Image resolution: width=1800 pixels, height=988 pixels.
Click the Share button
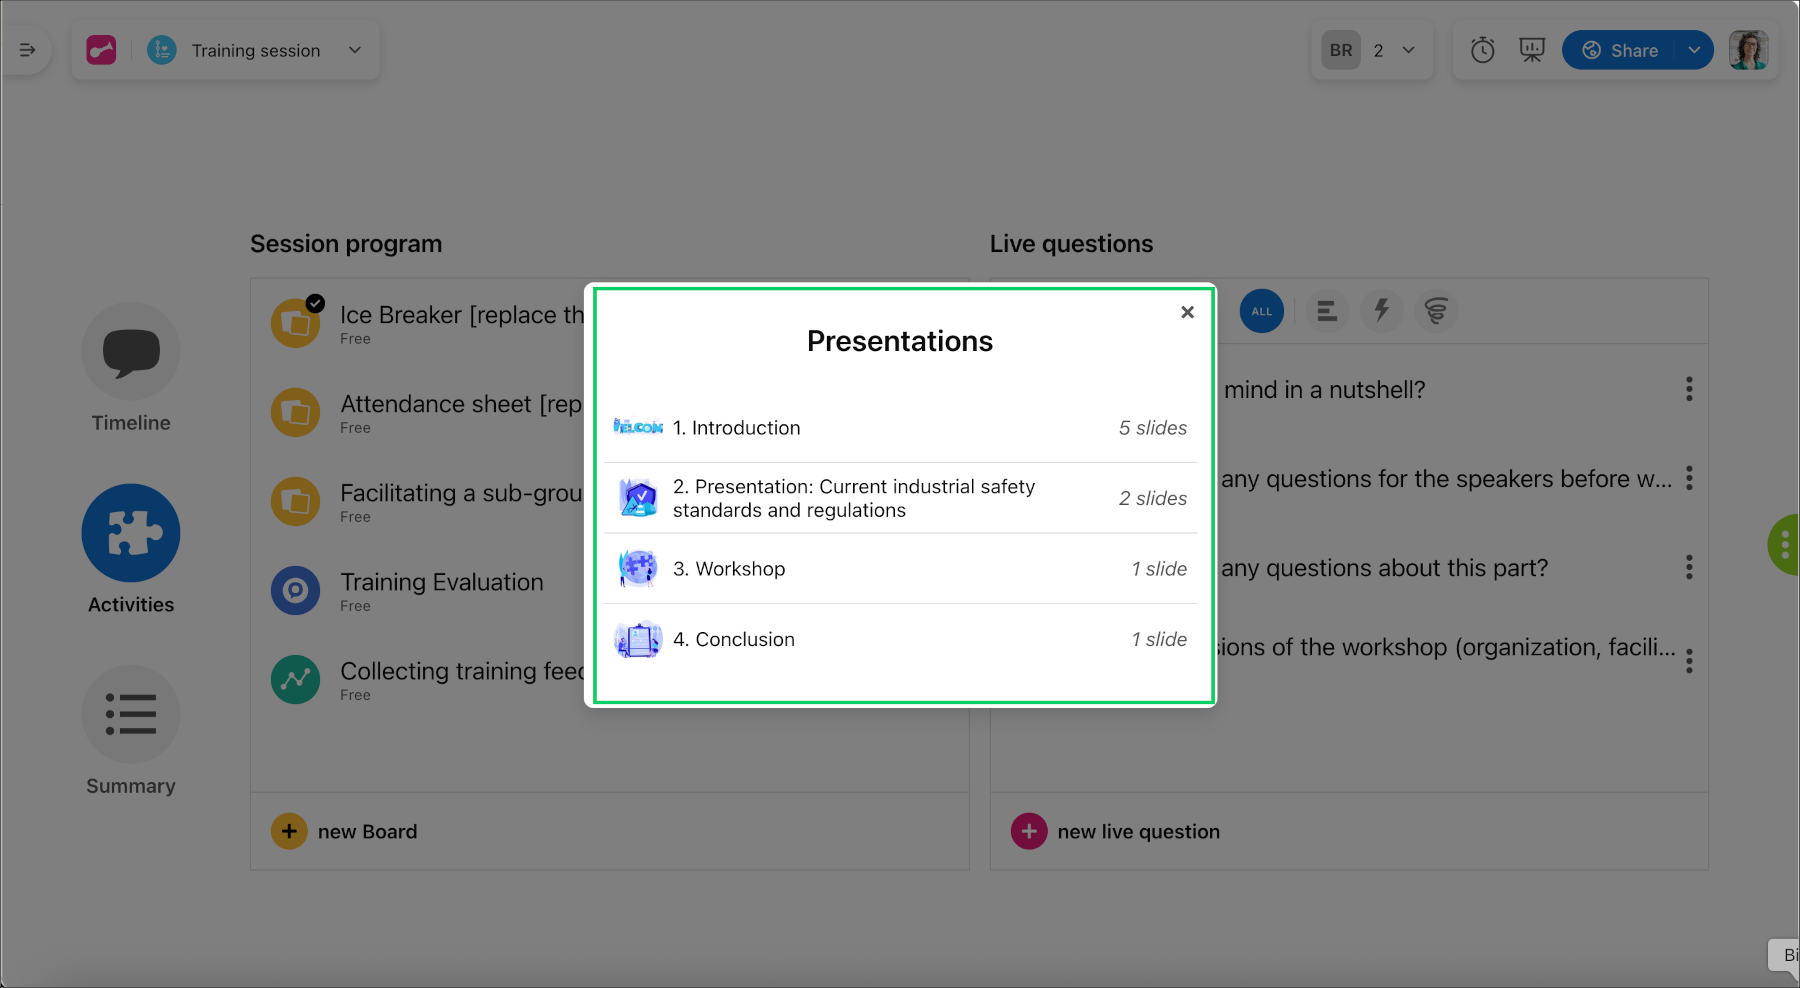click(1620, 50)
